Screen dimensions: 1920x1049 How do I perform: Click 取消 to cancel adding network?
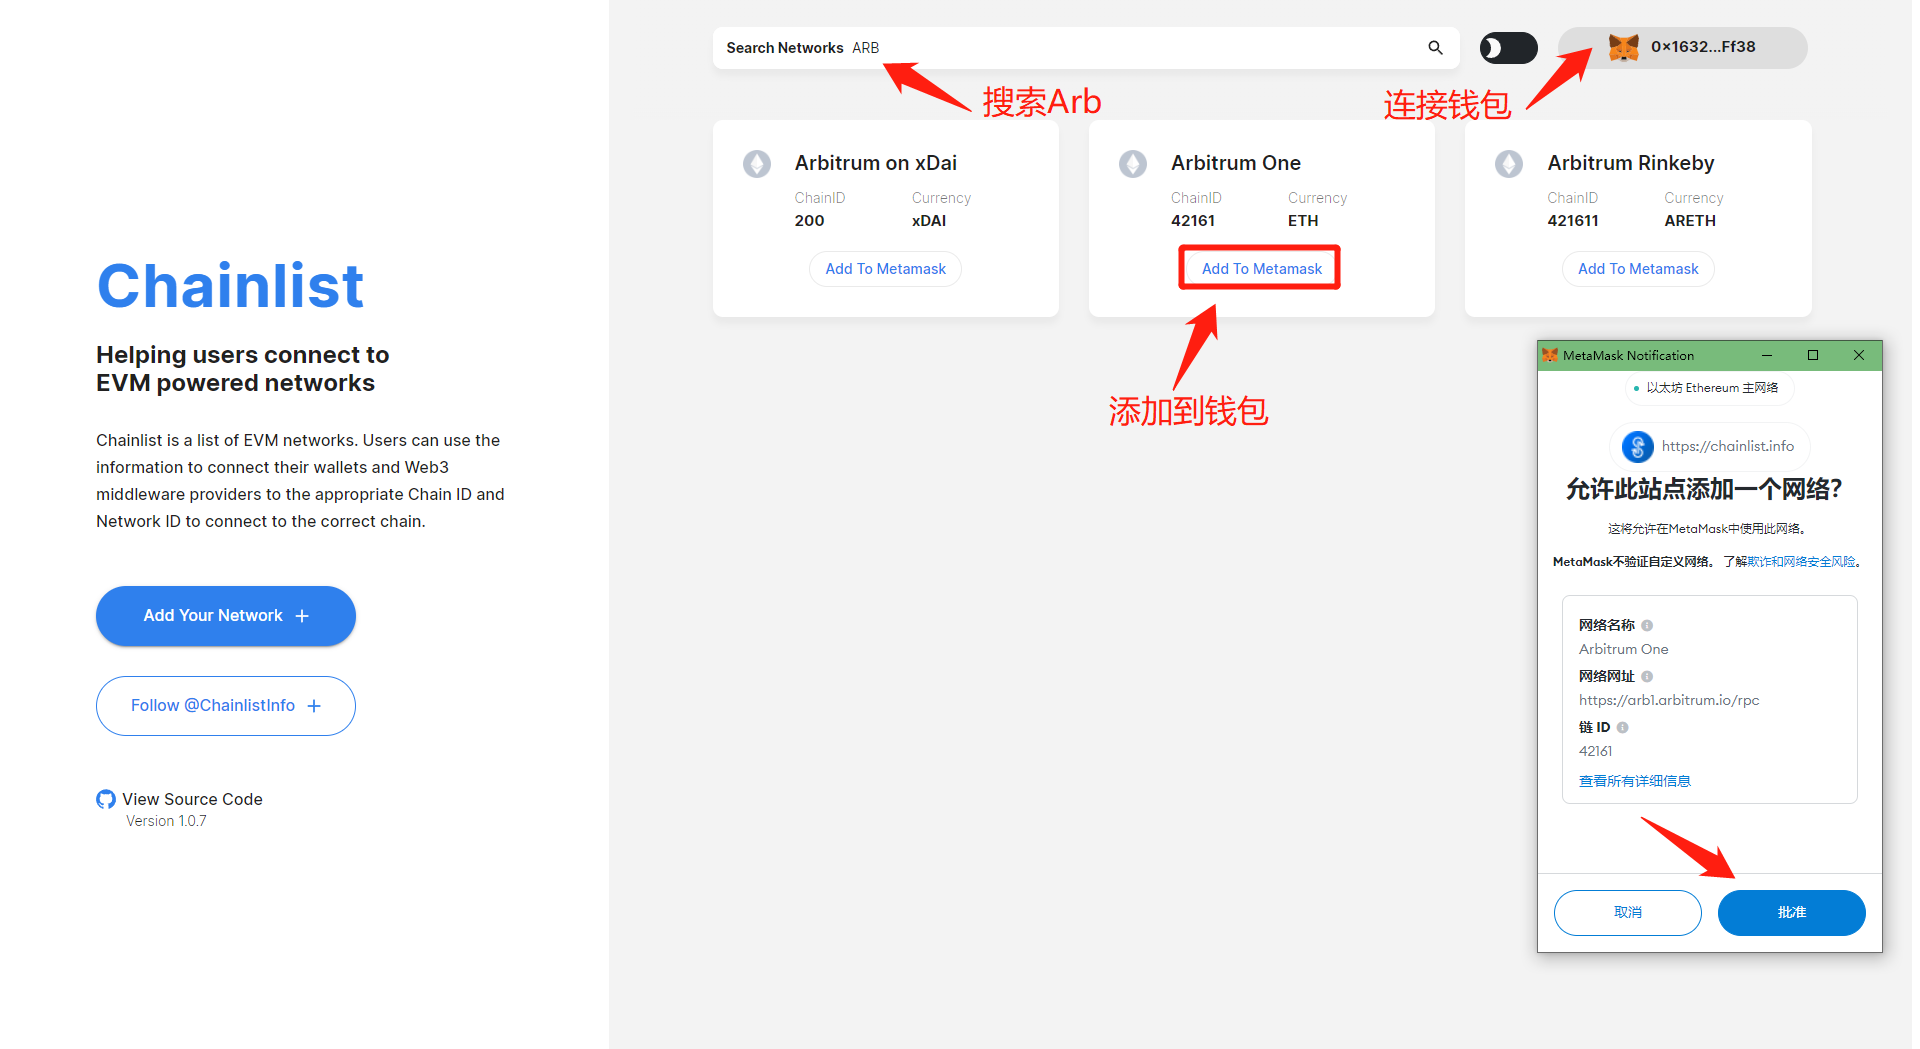point(1628,913)
